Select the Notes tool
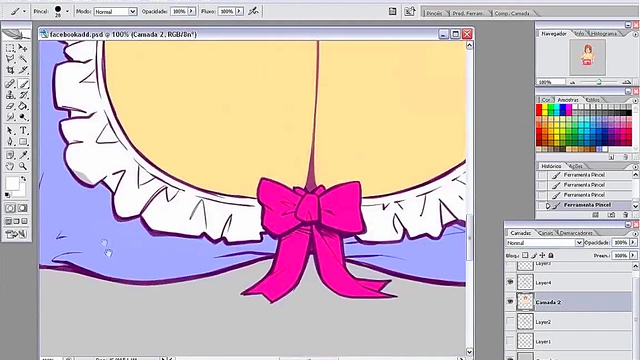The image size is (640, 360). click(x=10, y=155)
